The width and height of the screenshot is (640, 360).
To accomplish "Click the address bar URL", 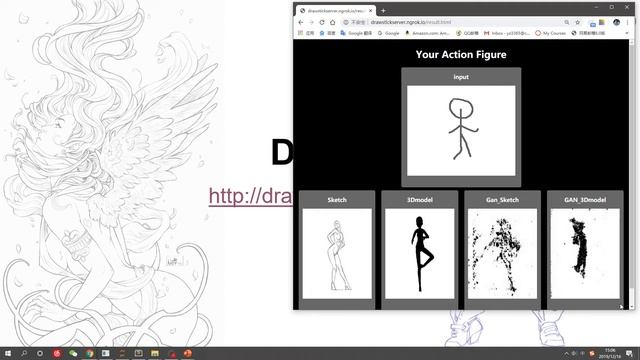I will point(411,22).
